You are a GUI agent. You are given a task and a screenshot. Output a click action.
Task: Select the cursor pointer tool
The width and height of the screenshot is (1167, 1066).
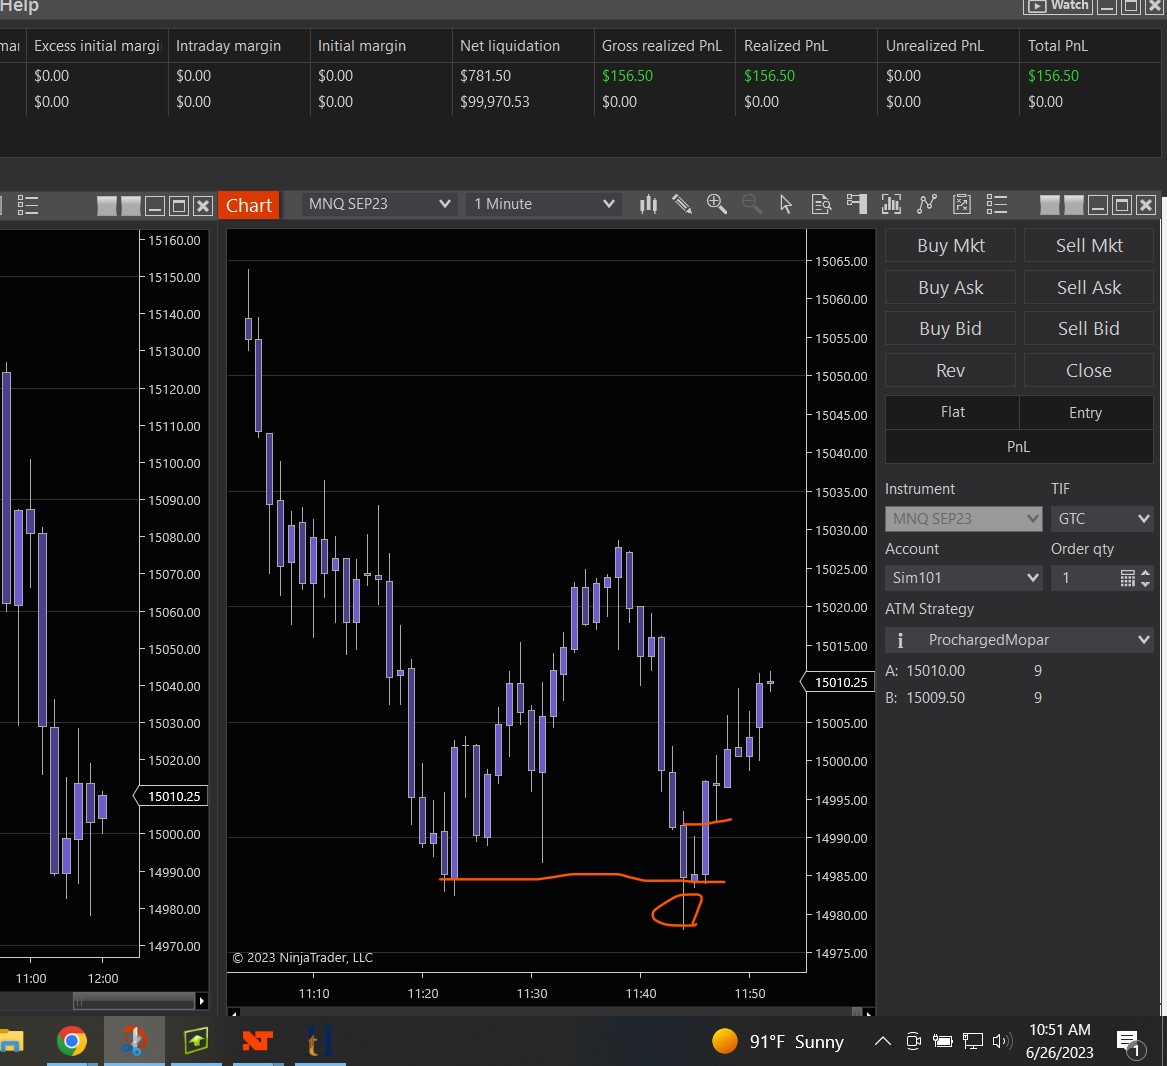(786, 204)
